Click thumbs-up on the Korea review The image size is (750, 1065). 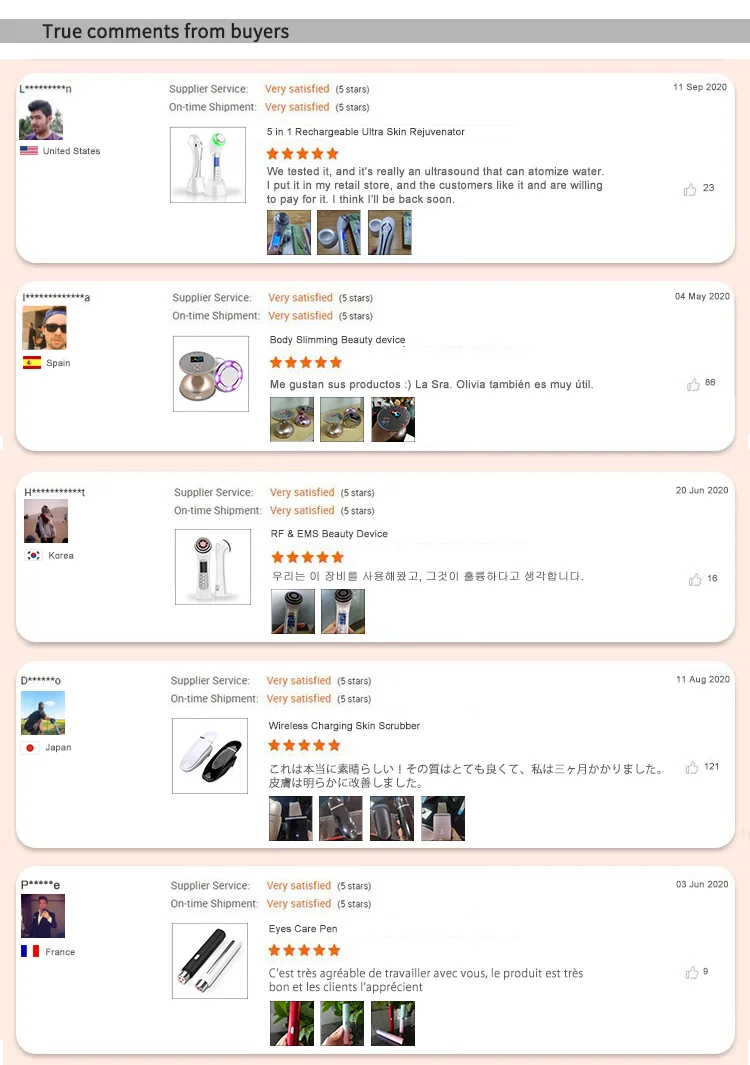[x=695, y=579]
